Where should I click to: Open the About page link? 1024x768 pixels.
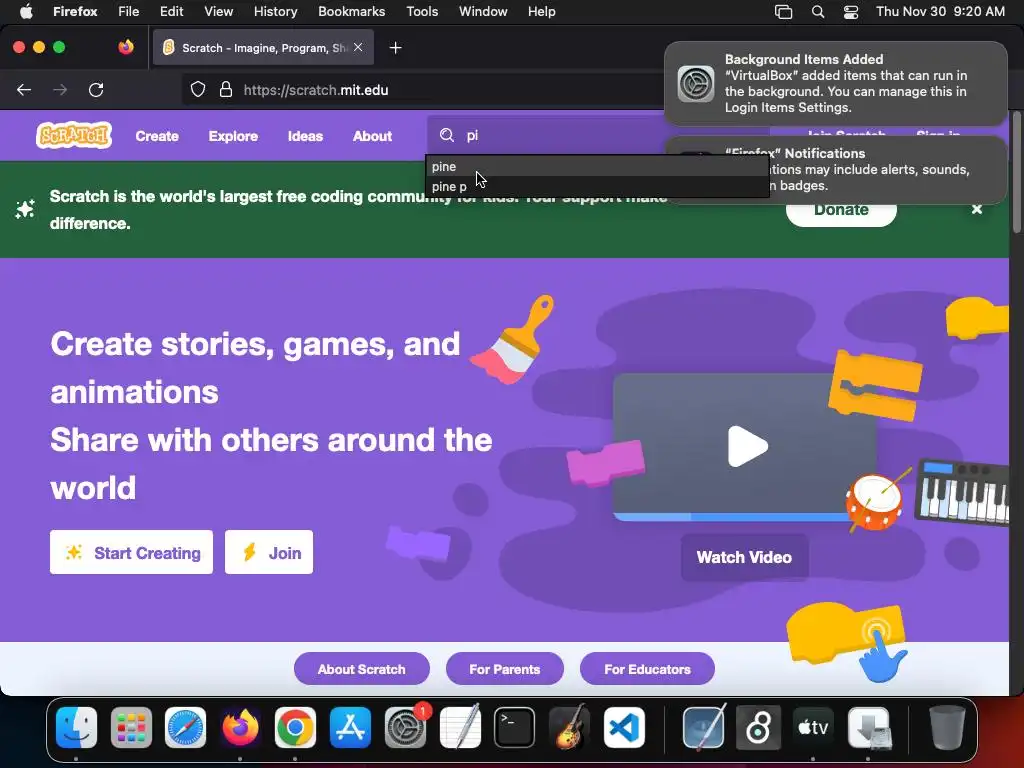tap(372, 136)
